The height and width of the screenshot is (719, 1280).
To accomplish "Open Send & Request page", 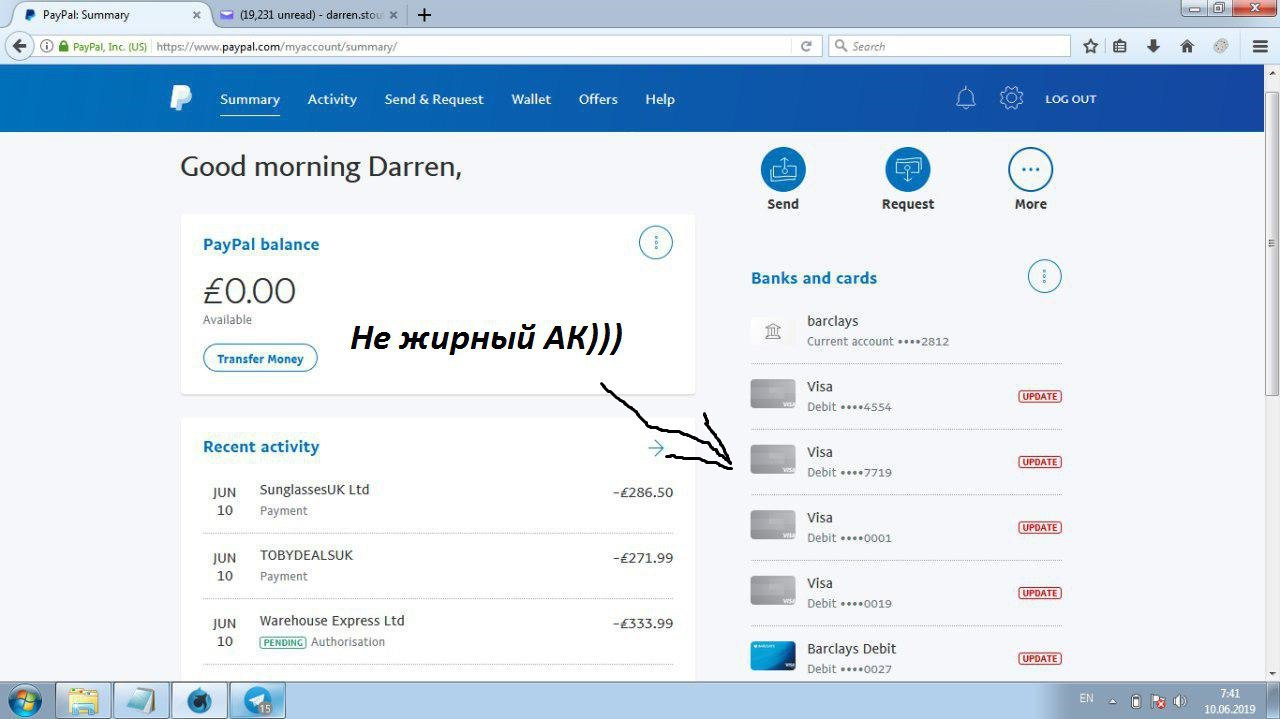I will point(434,99).
